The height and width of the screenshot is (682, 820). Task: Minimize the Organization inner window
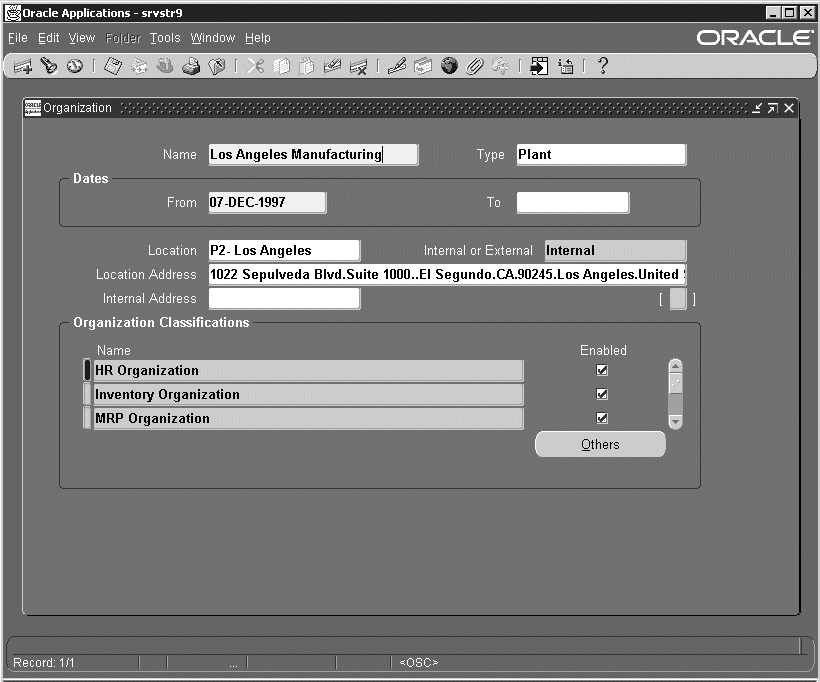757,108
